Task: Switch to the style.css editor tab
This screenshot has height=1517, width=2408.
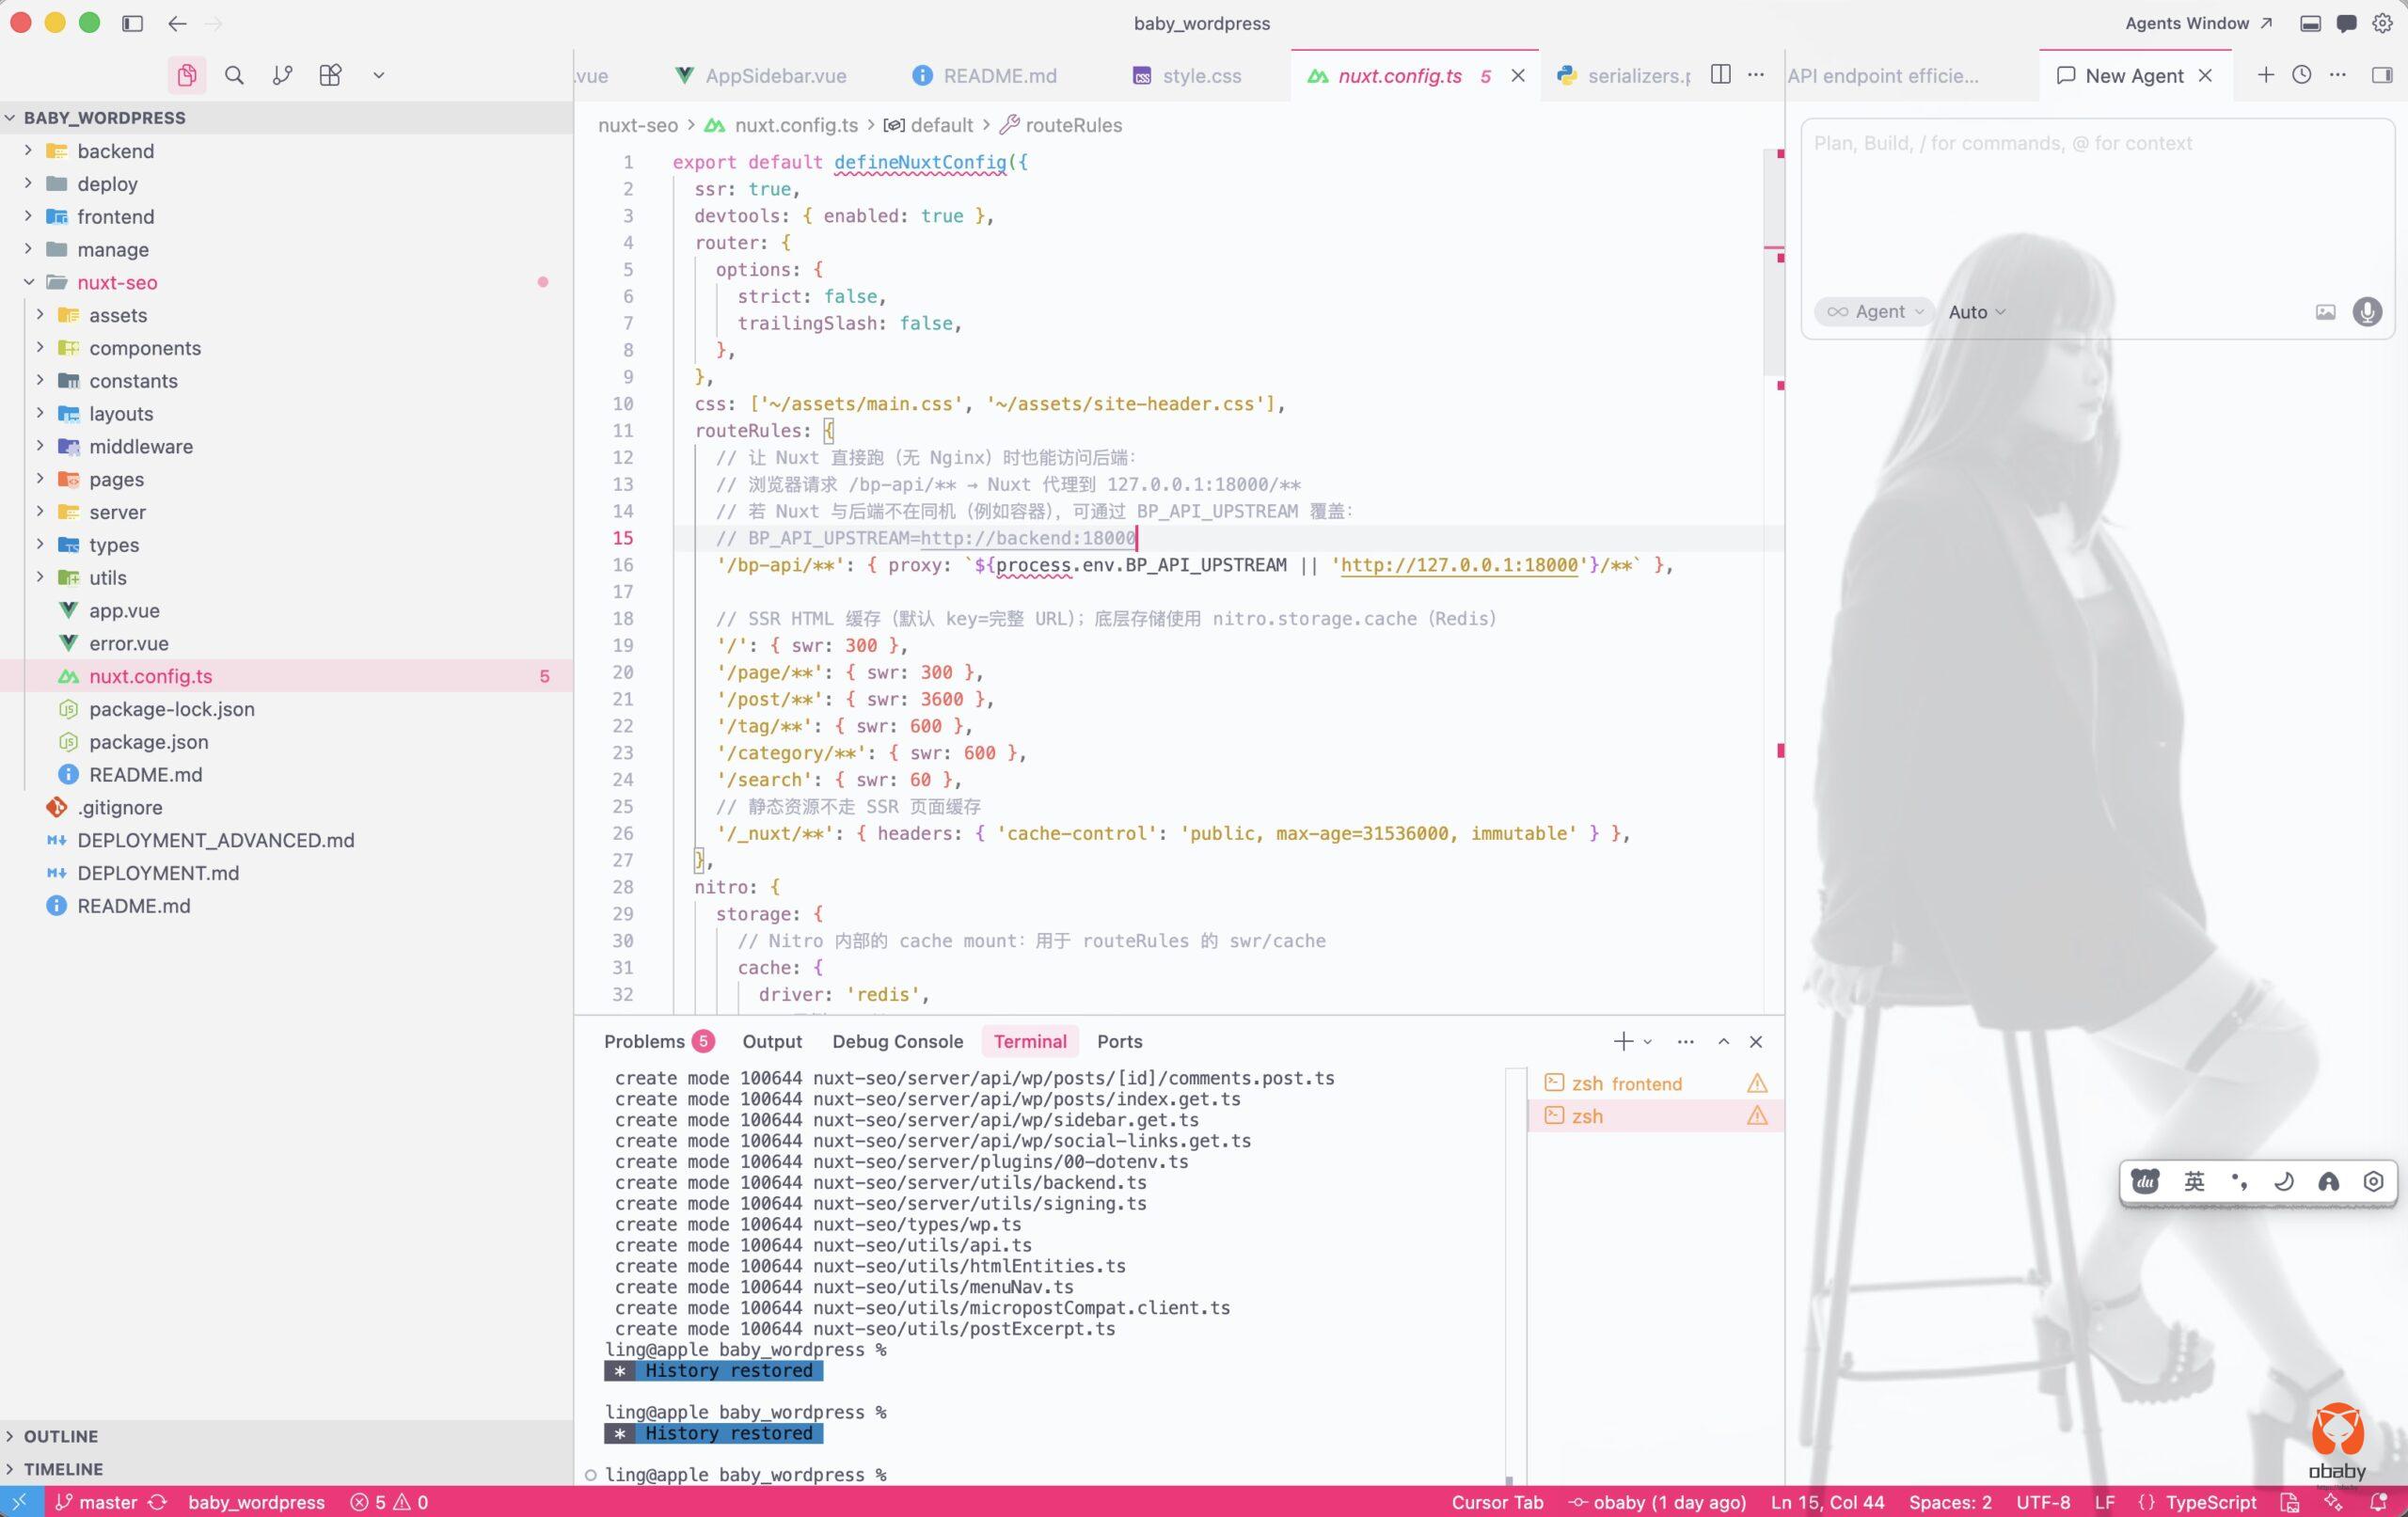Action: click(x=1200, y=76)
